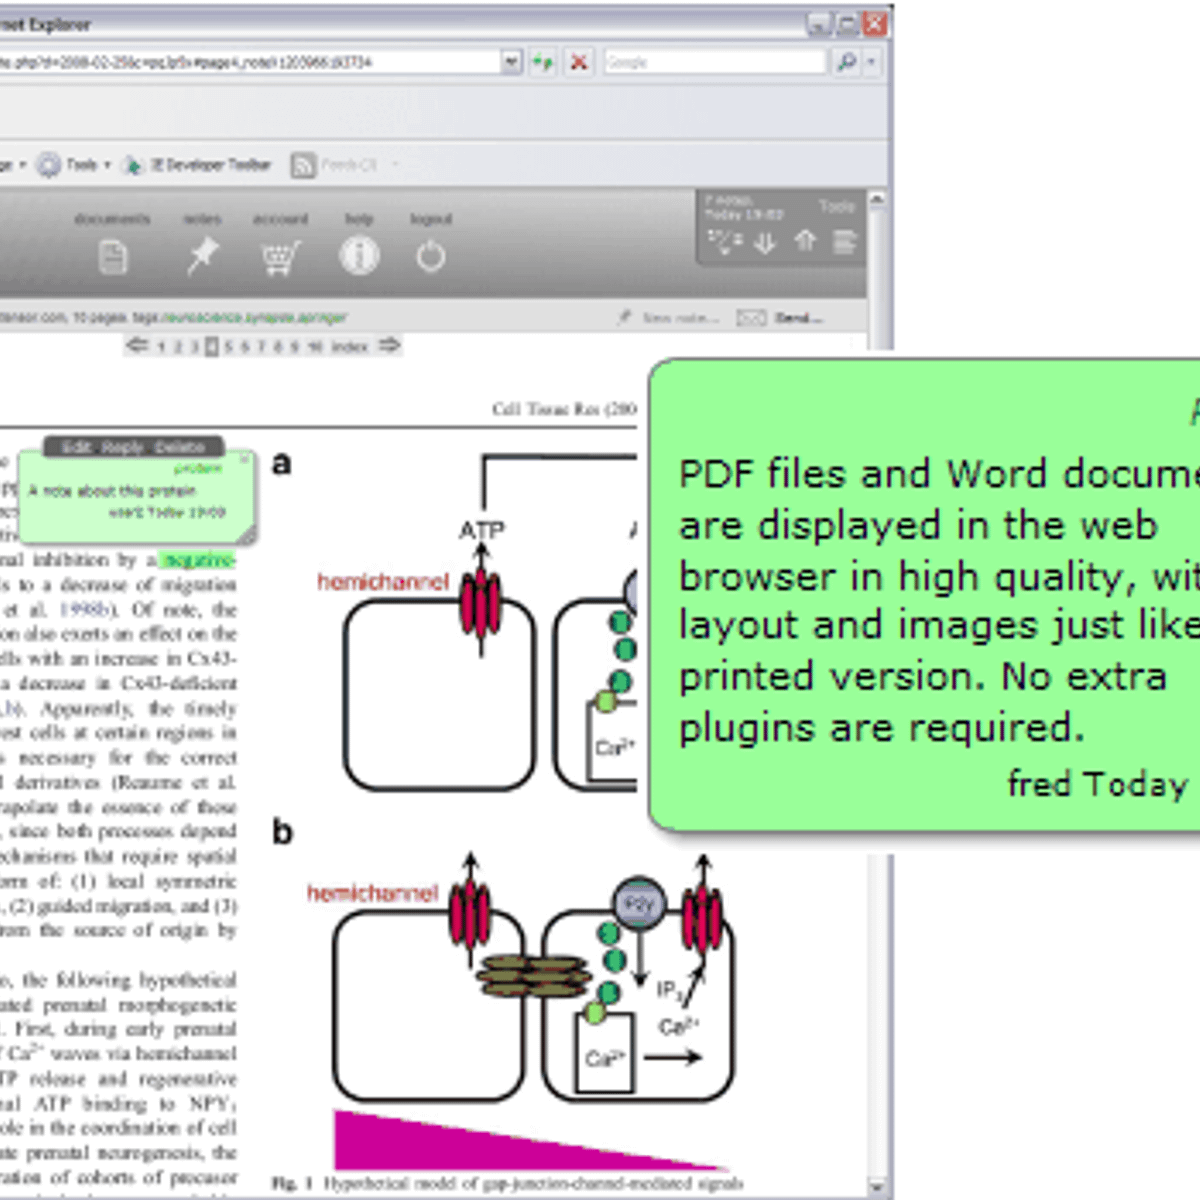Click Edit on the note
1200x1200 pixels.
tap(77, 447)
